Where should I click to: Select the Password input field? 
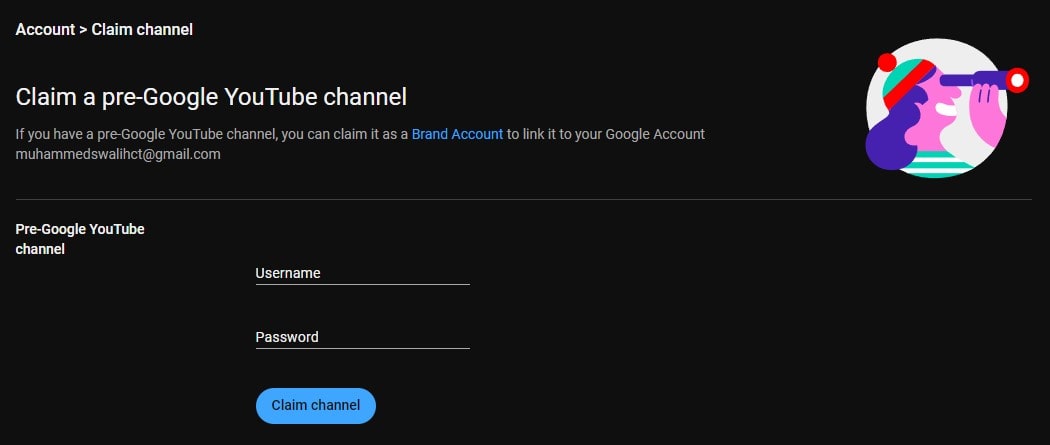[x=362, y=337]
